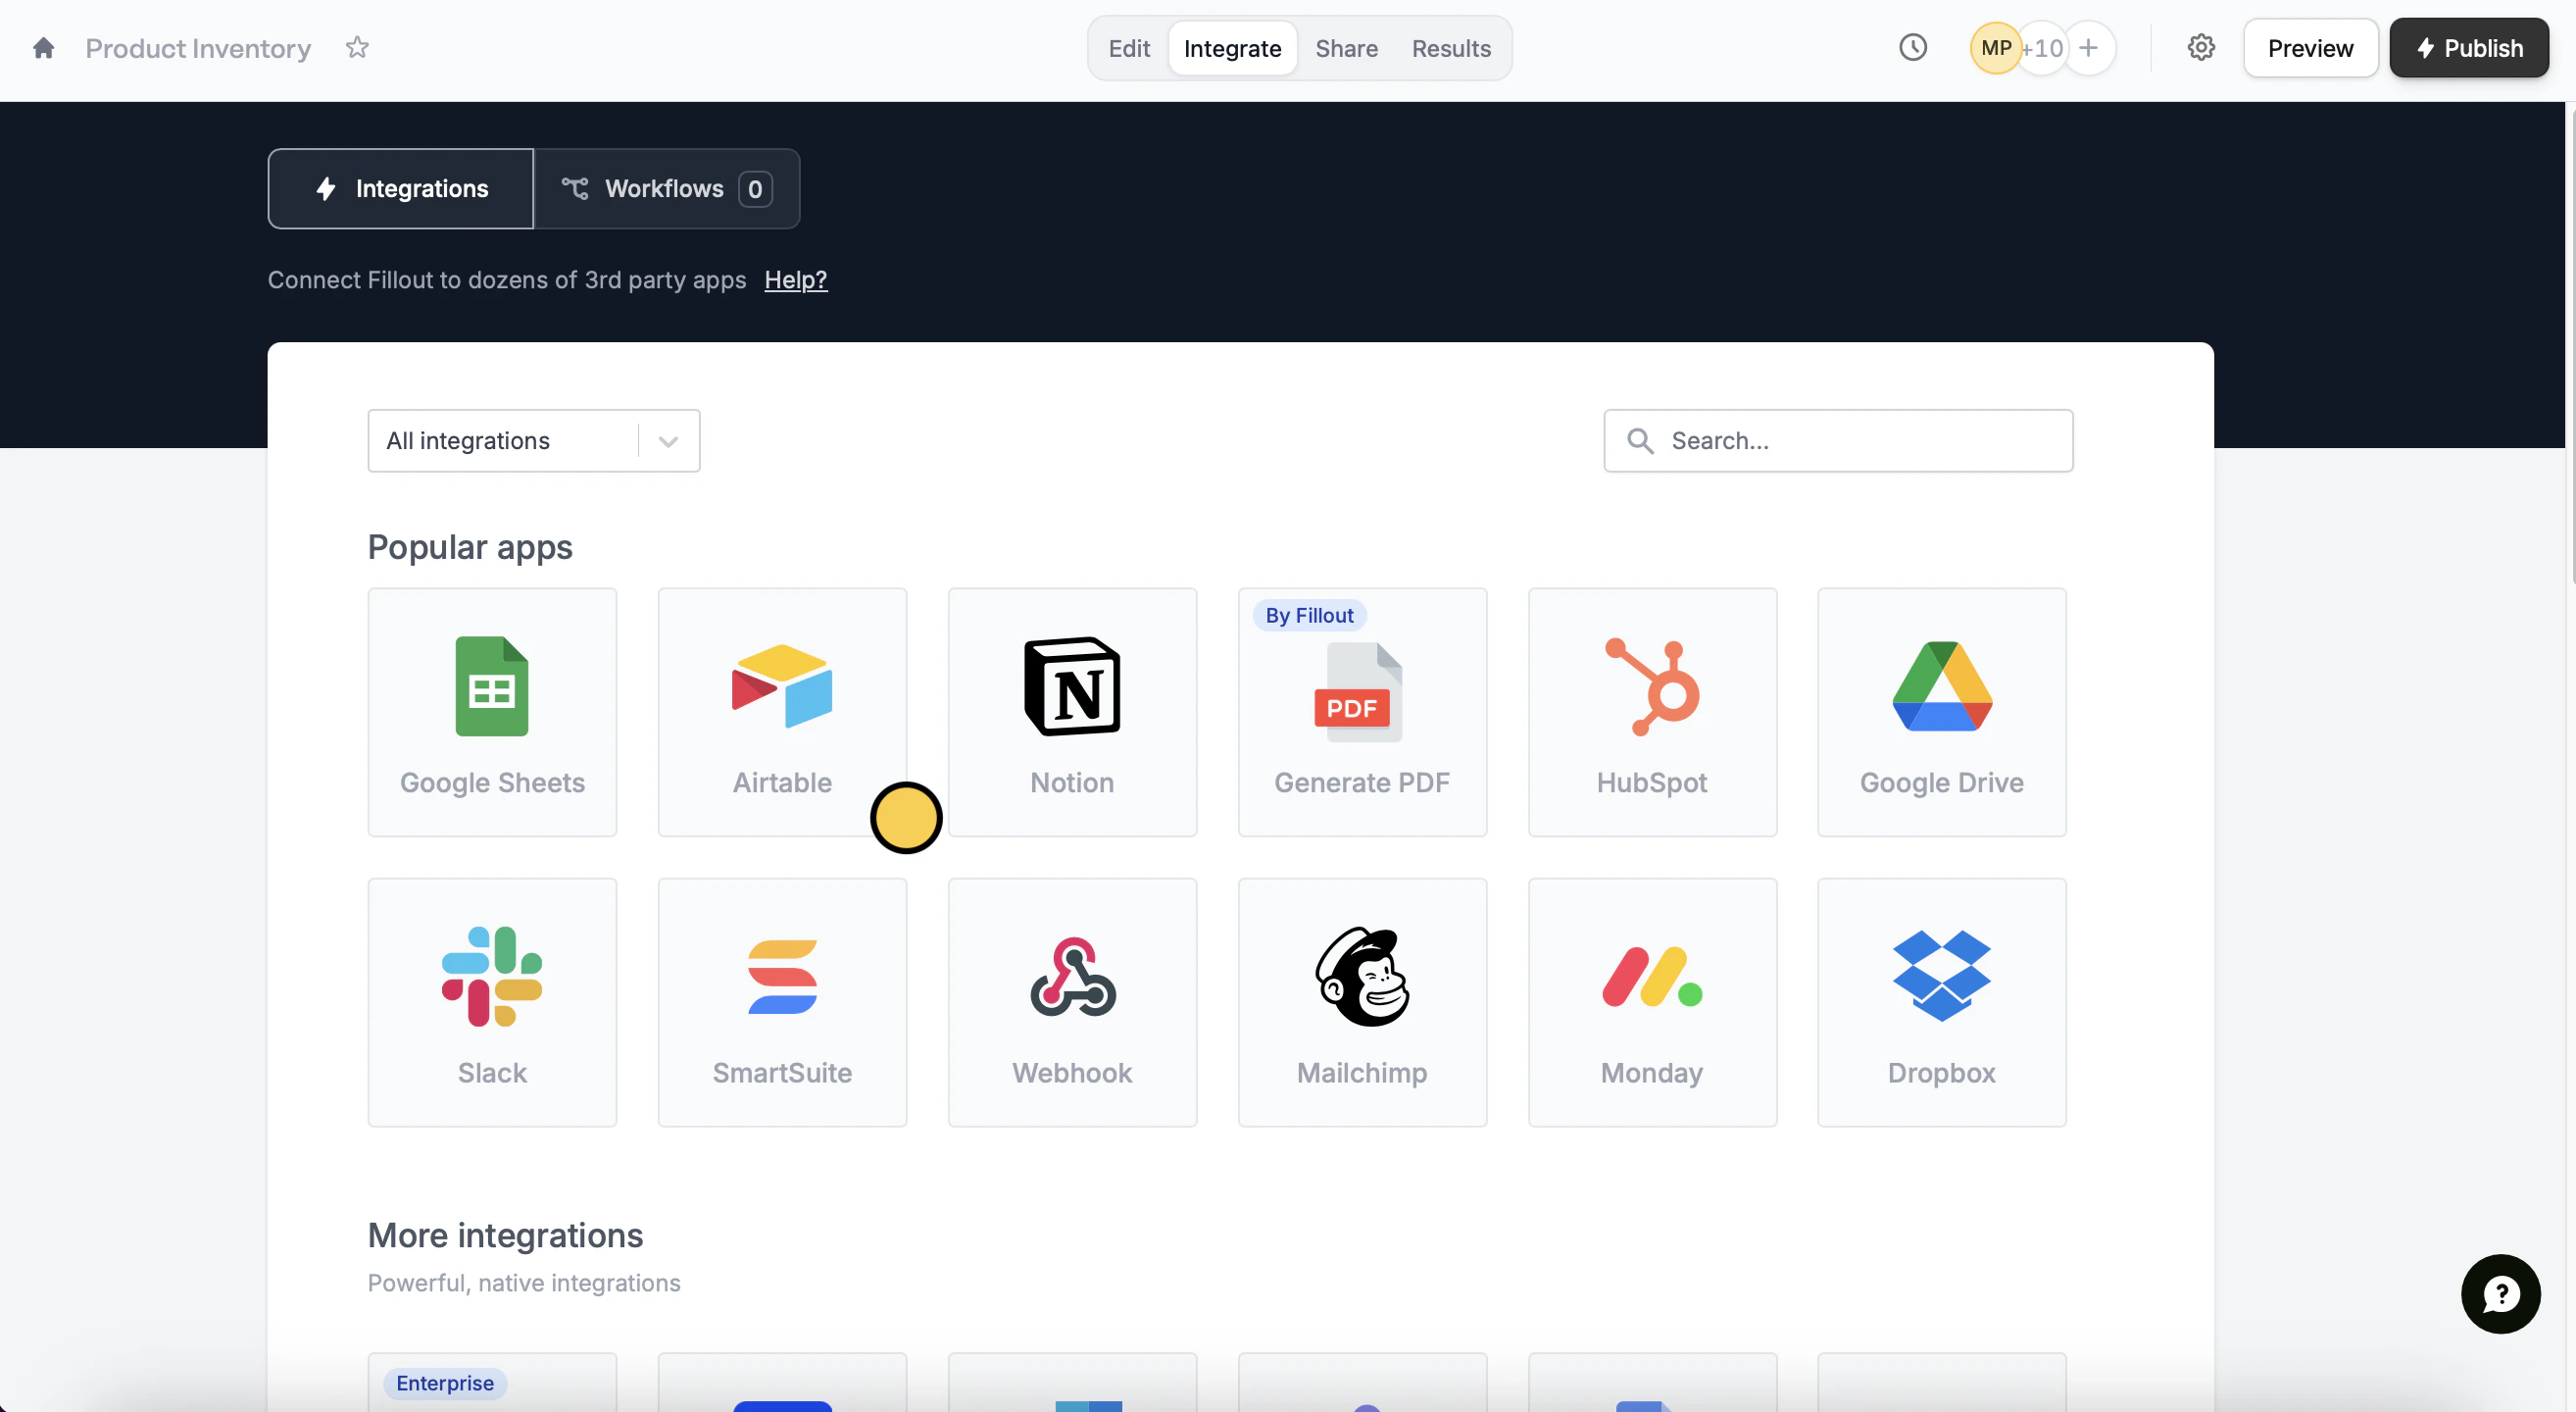Click the home icon

(43, 48)
